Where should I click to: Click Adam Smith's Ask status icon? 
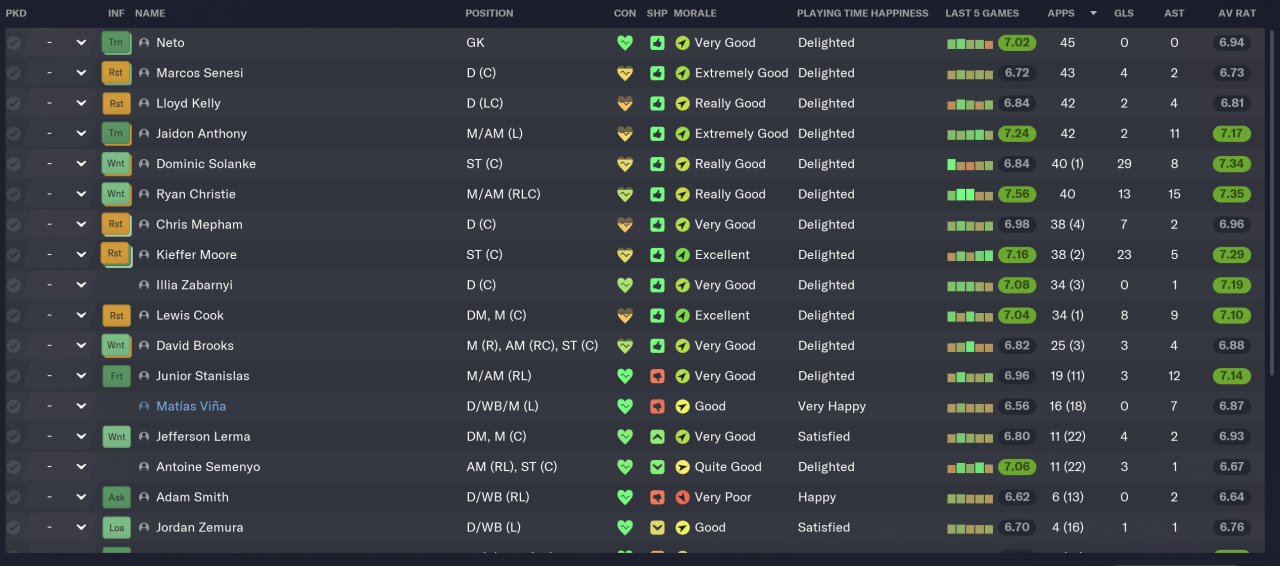[116, 497]
